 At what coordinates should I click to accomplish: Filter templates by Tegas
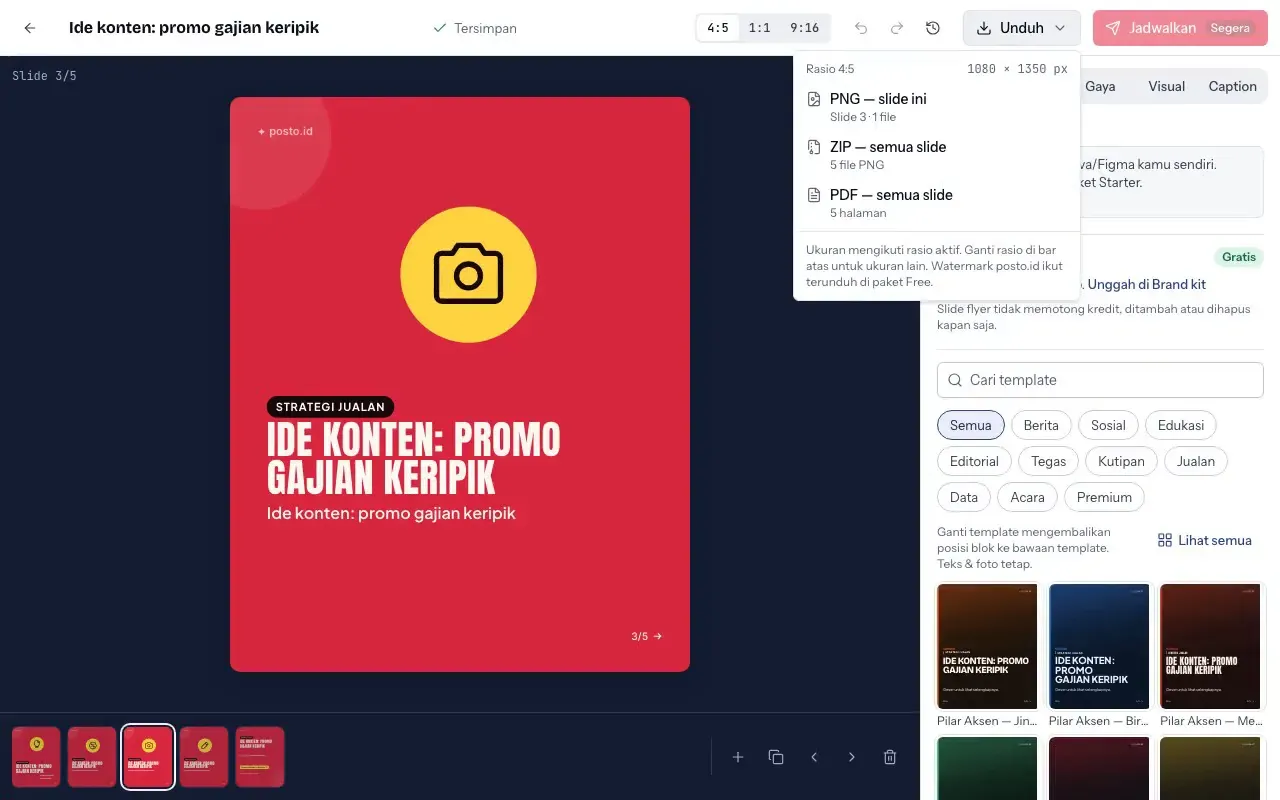(1049, 461)
